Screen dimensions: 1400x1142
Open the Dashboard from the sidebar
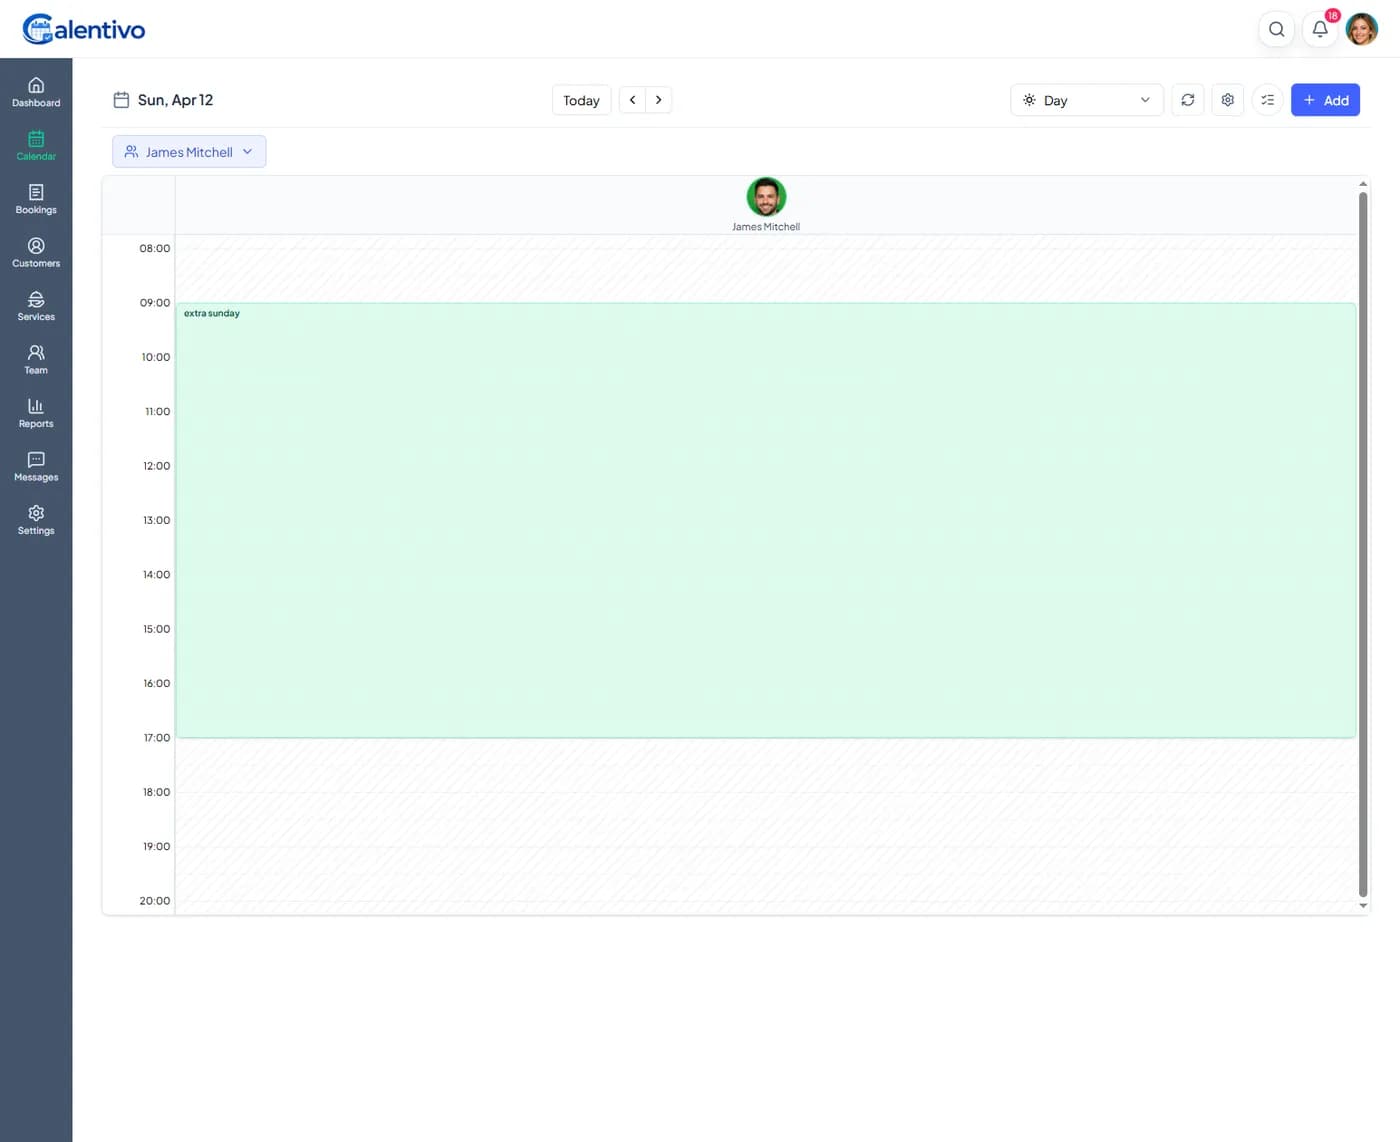[x=36, y=92]
